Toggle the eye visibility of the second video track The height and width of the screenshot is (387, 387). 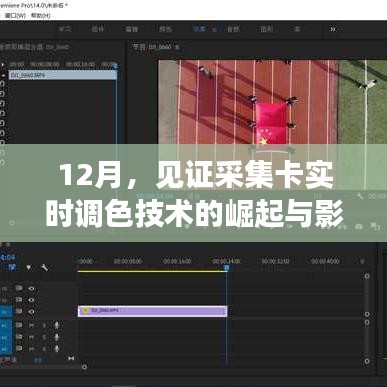pos(31,300)
